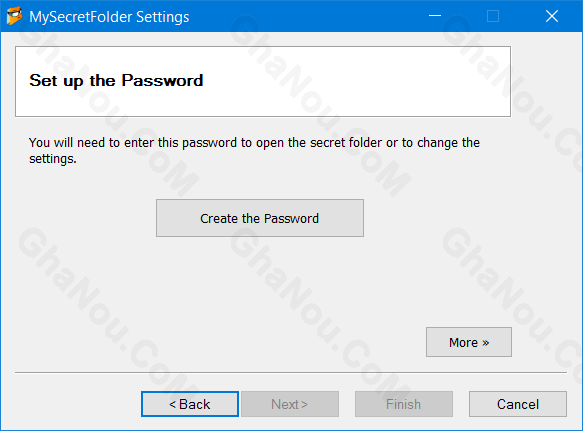Minimize the MySecretFolder Settings window

click(435, 16)
